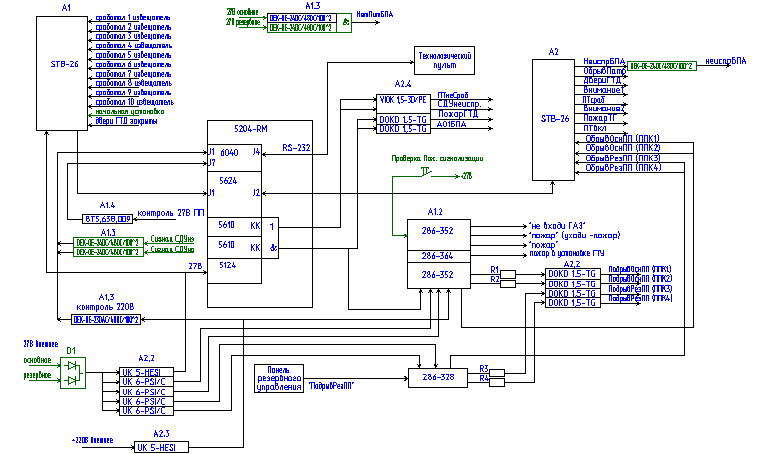Click the STB-26 block labeled A2
The width and height of the screenshot is (769, 454).
click(553, 120)
